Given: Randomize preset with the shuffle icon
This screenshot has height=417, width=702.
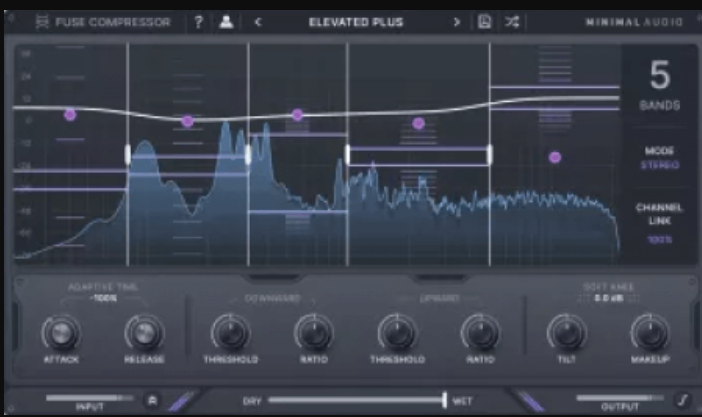Looking at the screenshot, I should click(x=512, y=22).
